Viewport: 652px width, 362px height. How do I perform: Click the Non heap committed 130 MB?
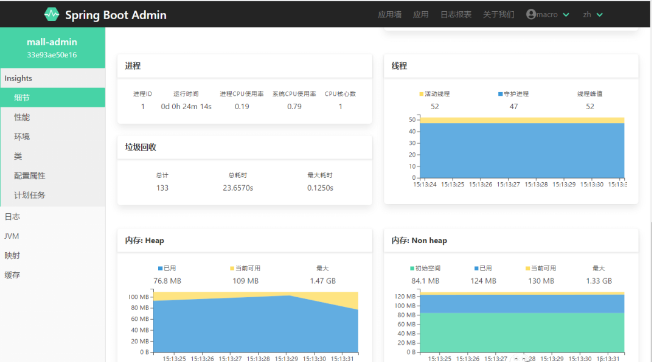pyautogui.click(x=541, y=281)
